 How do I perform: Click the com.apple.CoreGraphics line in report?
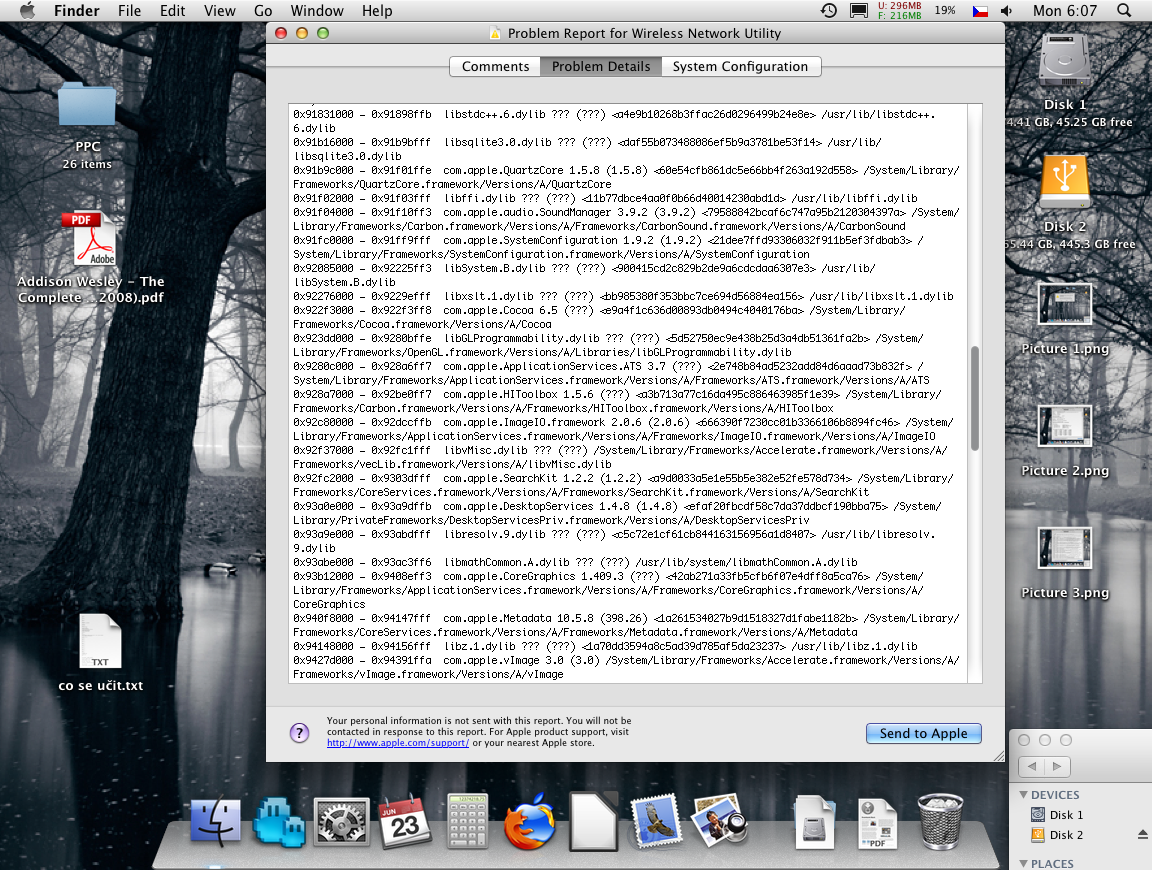[x=608, y=590]
